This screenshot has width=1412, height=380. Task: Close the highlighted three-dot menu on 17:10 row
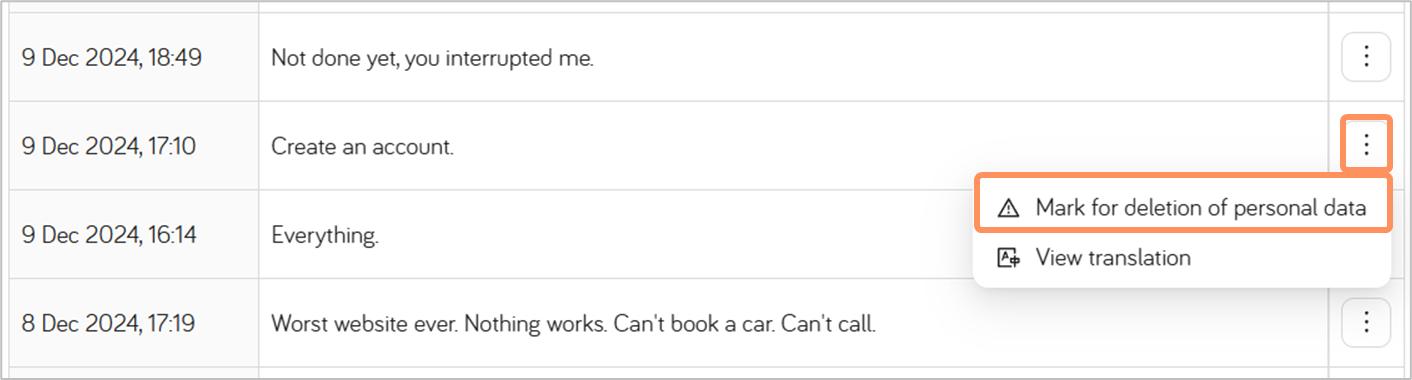1365,146
